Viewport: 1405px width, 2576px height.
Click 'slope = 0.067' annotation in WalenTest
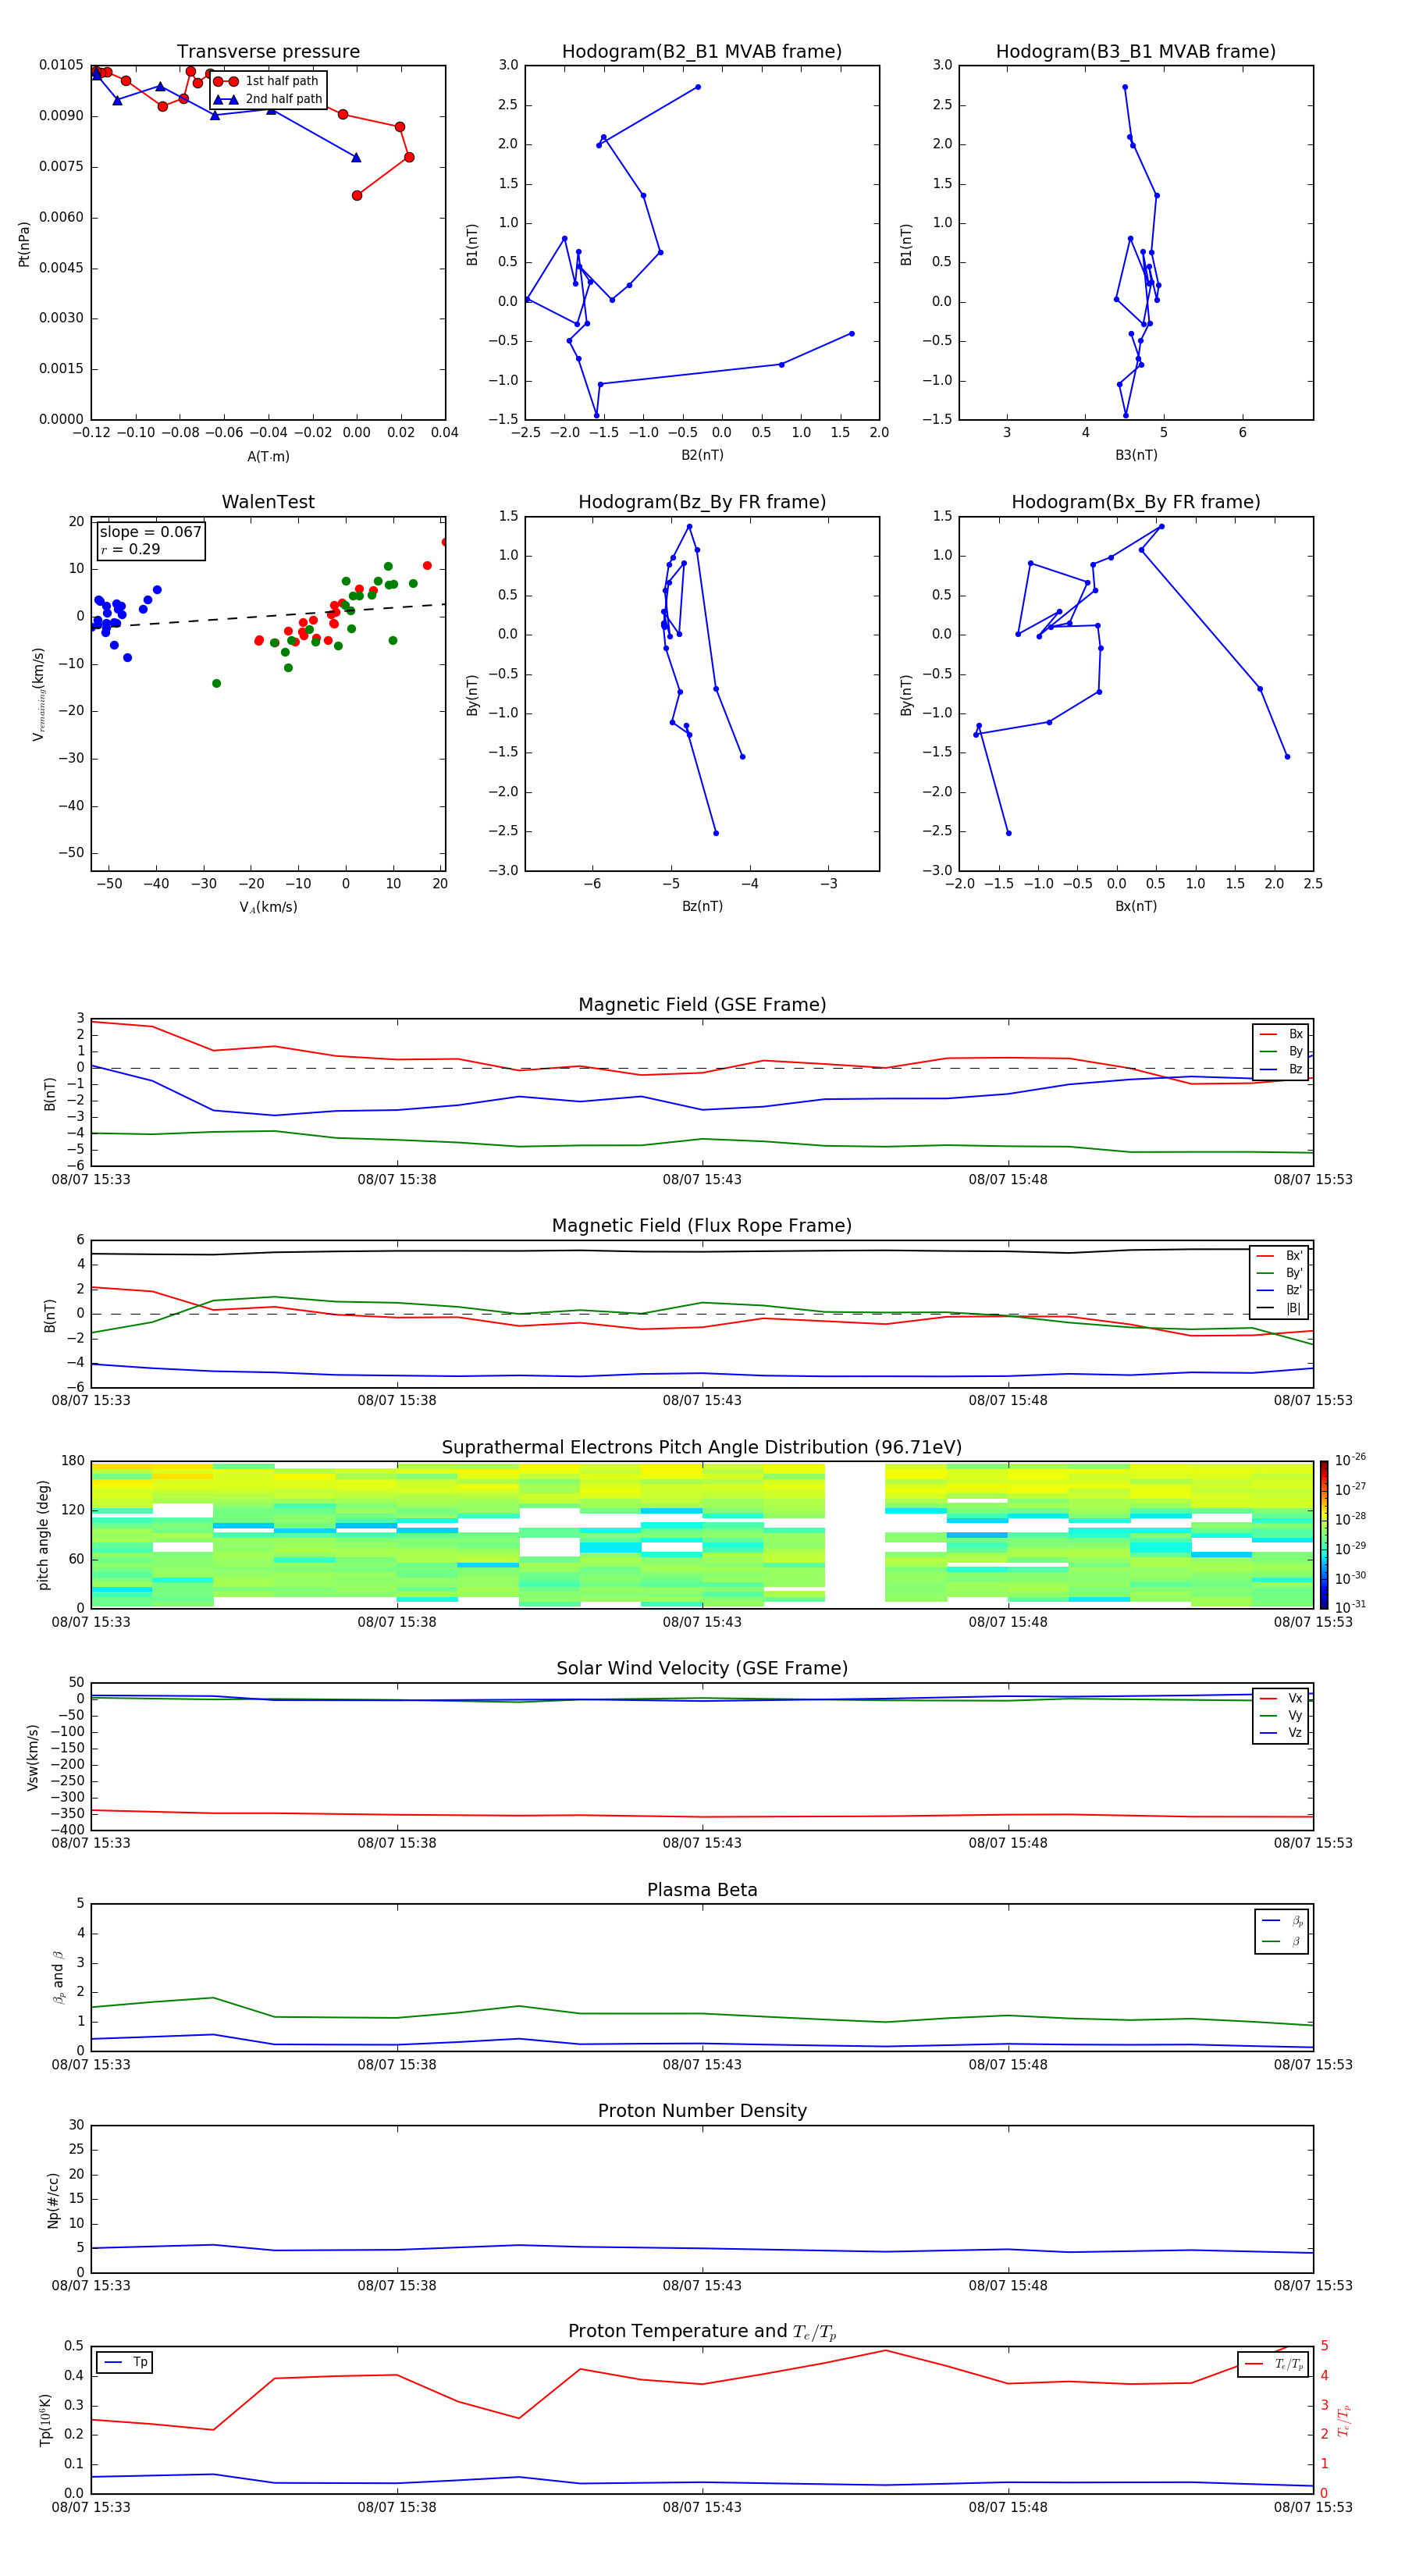(x=150, y=532)
